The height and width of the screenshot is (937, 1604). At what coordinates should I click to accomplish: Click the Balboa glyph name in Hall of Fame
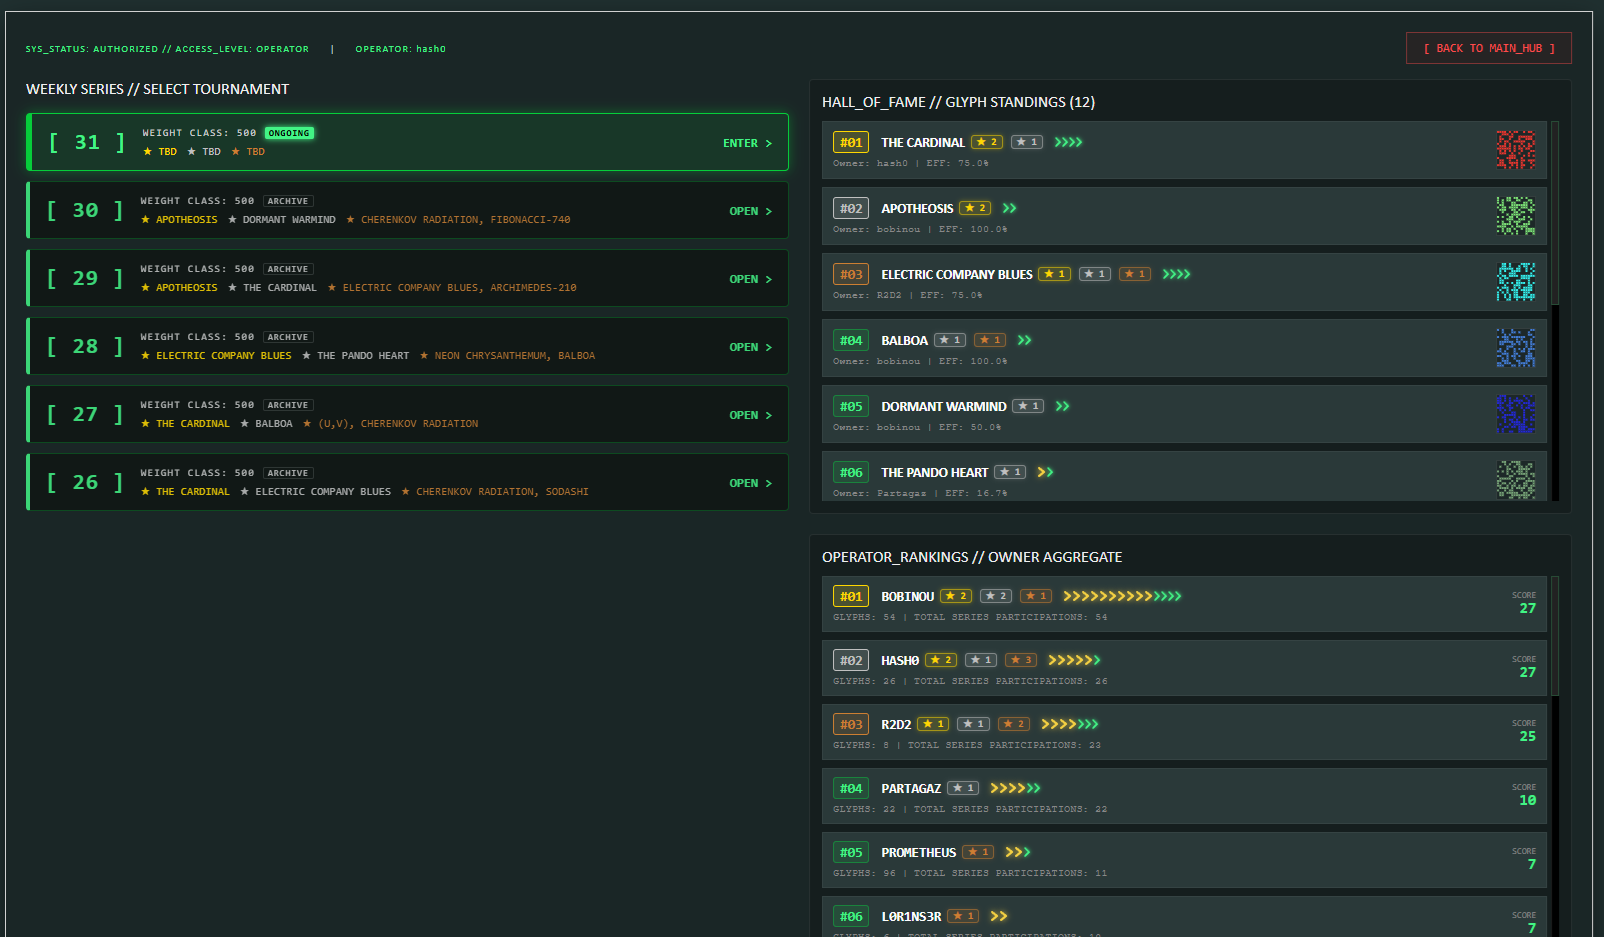tap(904, 340)
